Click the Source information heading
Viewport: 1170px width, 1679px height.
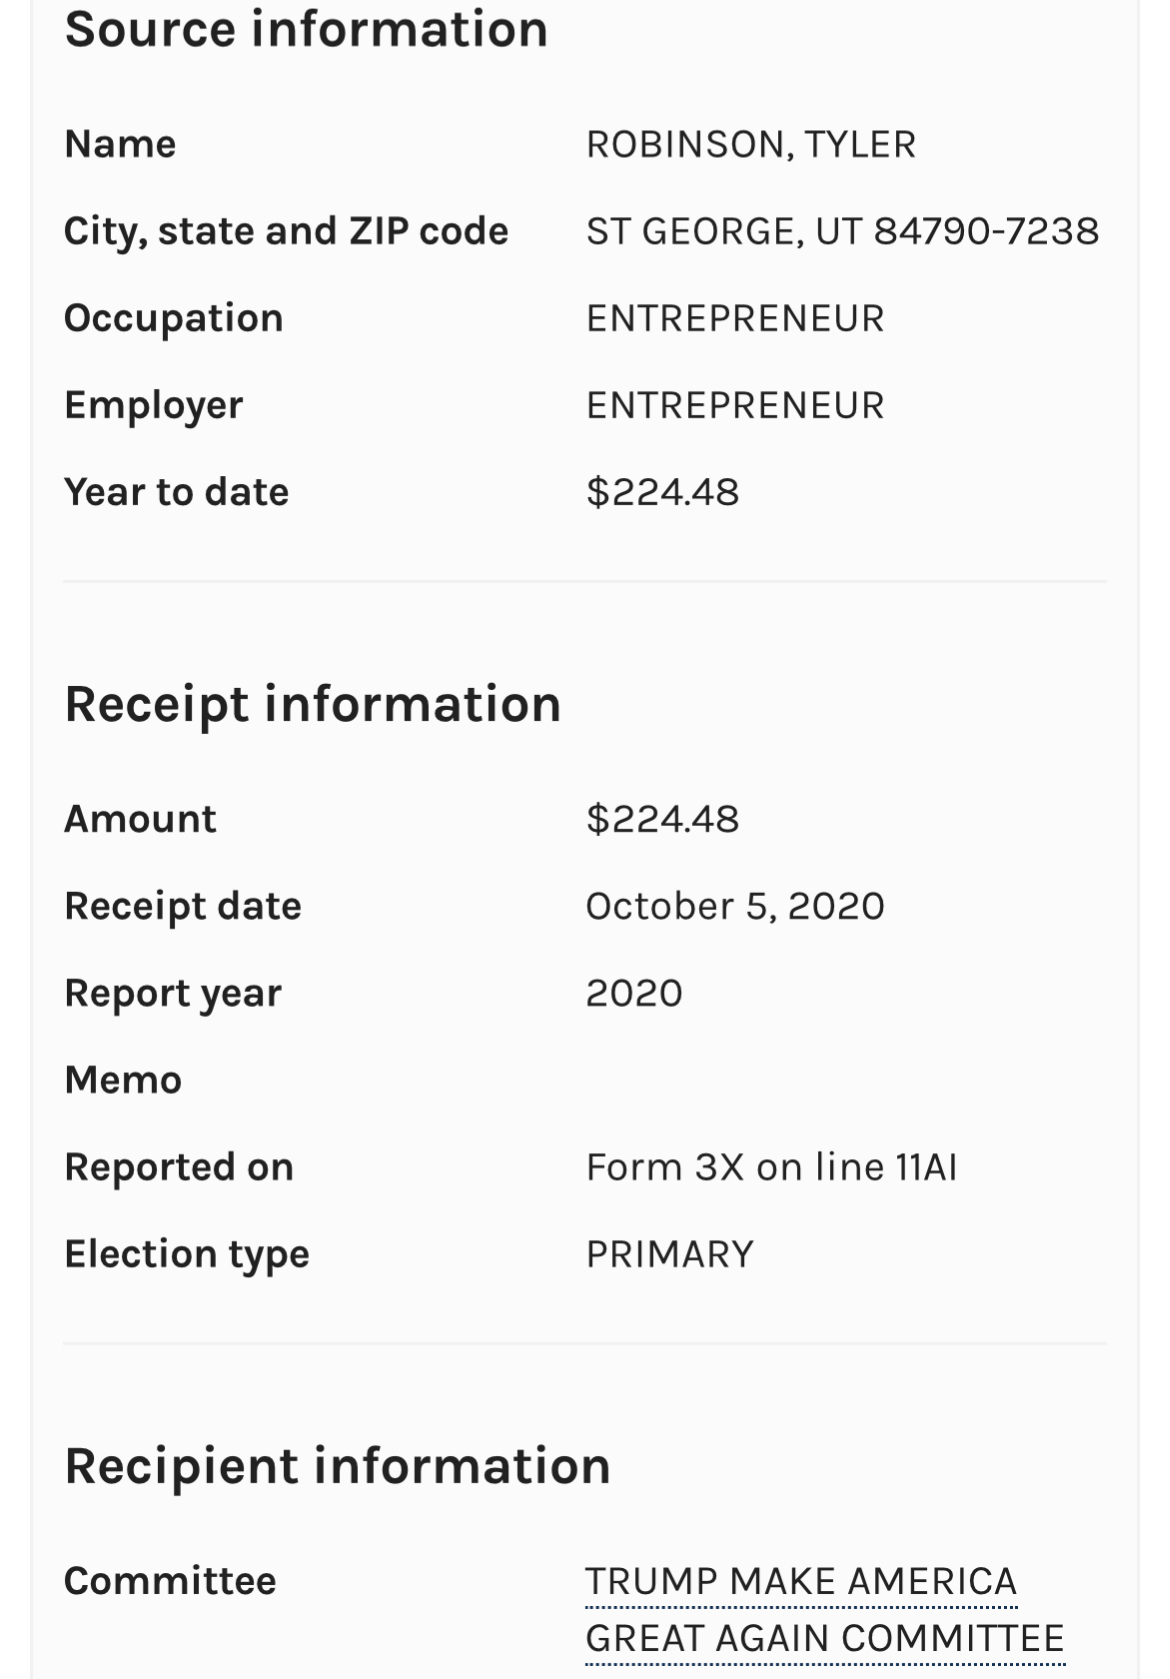tap(306, 29)
